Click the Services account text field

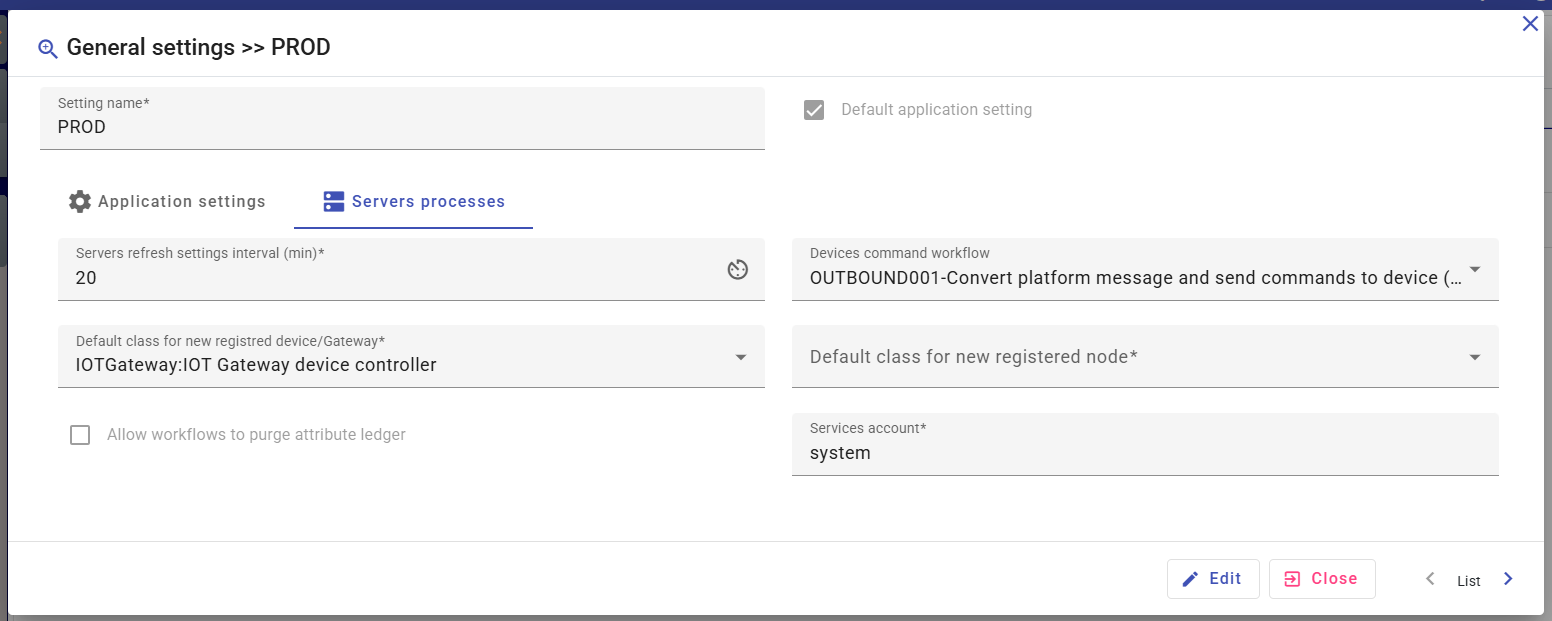coord(1144,453)
